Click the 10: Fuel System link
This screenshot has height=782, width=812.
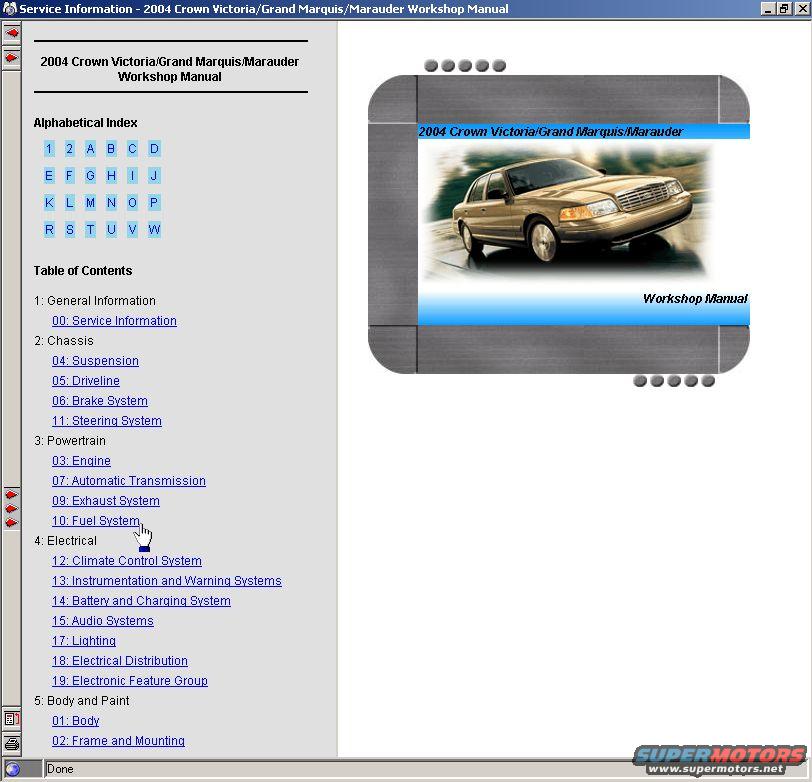pyautogui.click(x=95, y=521)
